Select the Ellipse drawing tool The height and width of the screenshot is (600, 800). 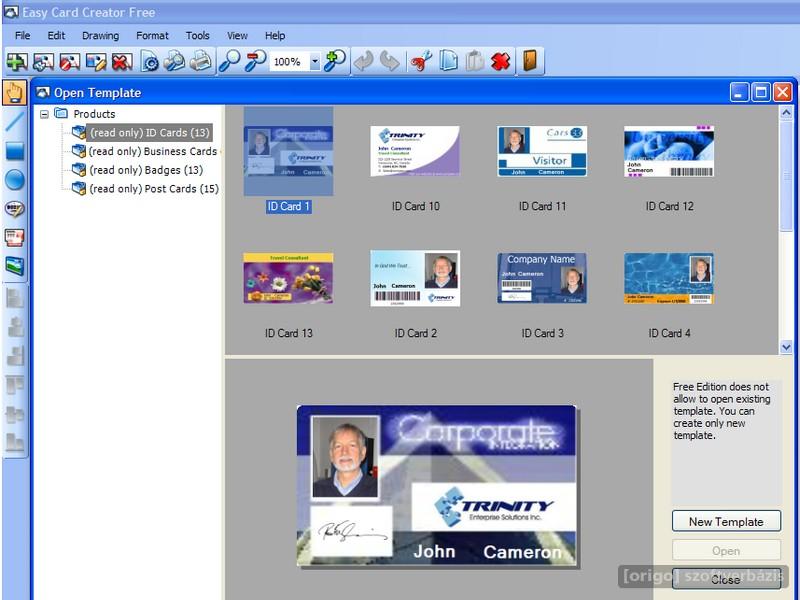pyautogui.click(x=14, y=180)
